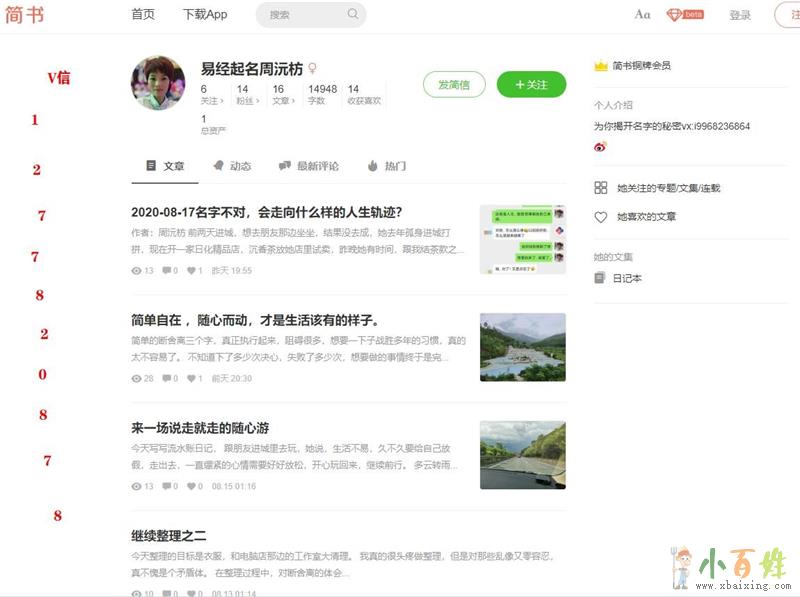Switch to the 最新评论 tab
Screen dimensions: 800x597
click(x=308, y=166)
